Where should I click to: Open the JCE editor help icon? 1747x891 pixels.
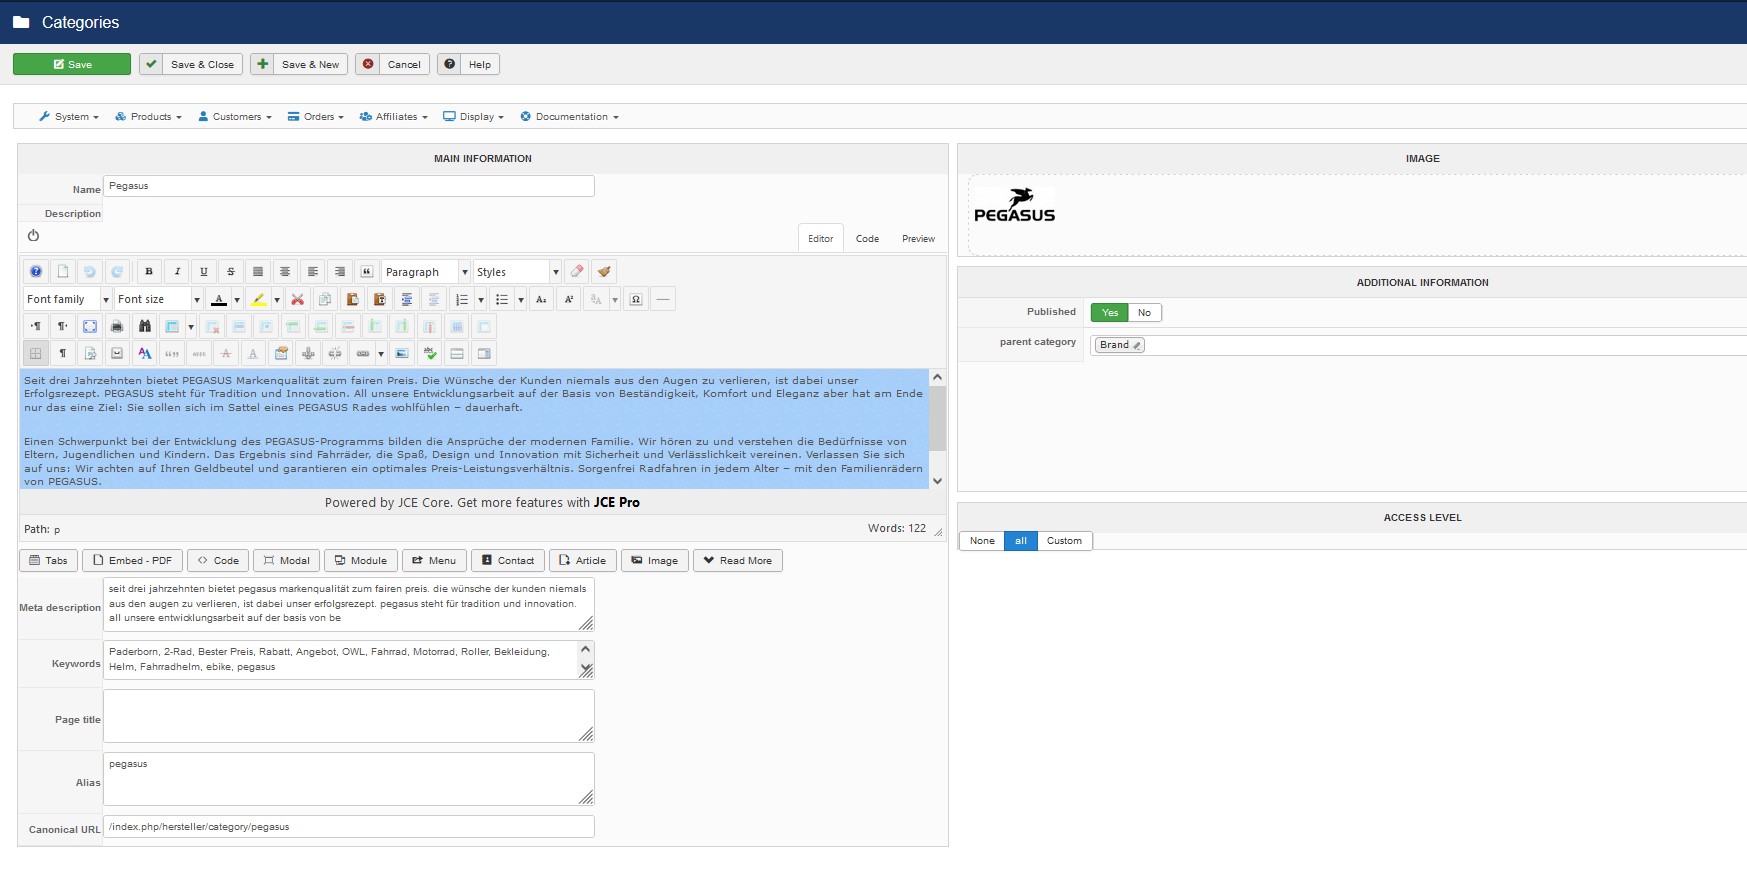(x=35, y=272)
